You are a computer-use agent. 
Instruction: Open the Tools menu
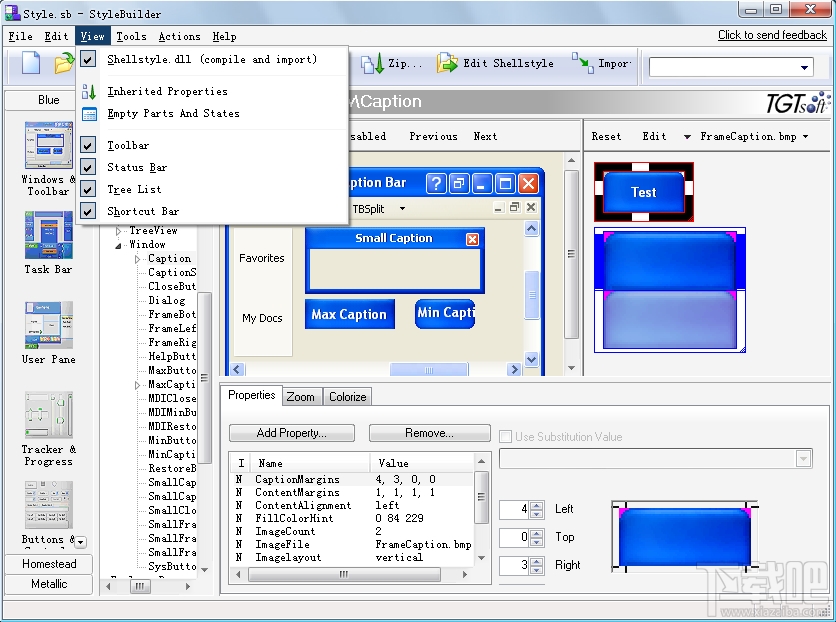coord(131,36)
